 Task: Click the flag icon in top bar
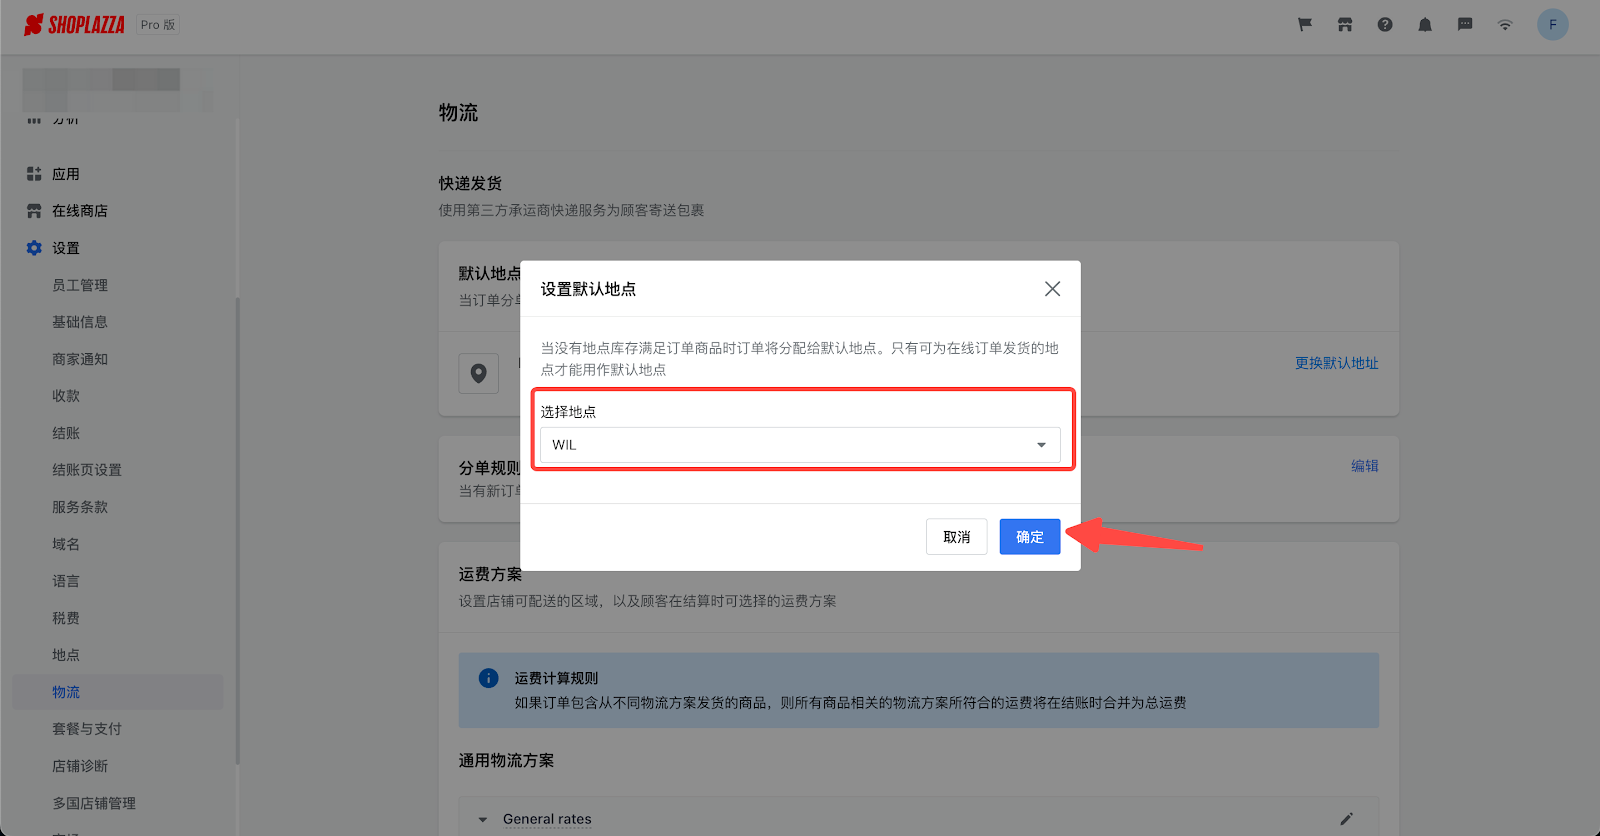coord(1305,25)
